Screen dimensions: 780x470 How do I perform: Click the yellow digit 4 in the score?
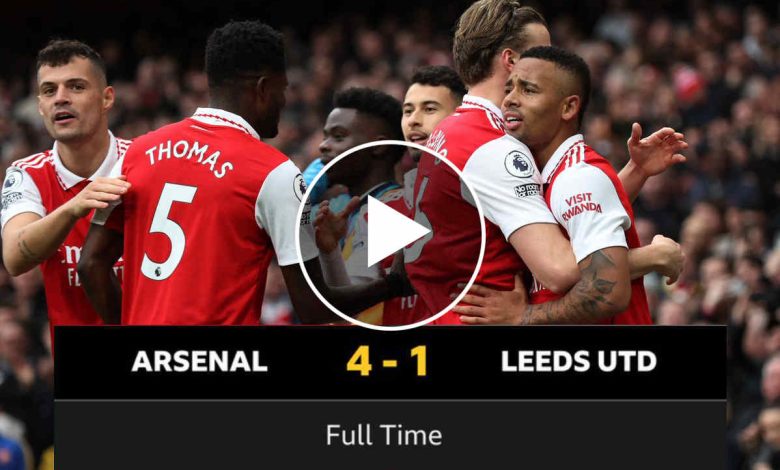[359, 361]
